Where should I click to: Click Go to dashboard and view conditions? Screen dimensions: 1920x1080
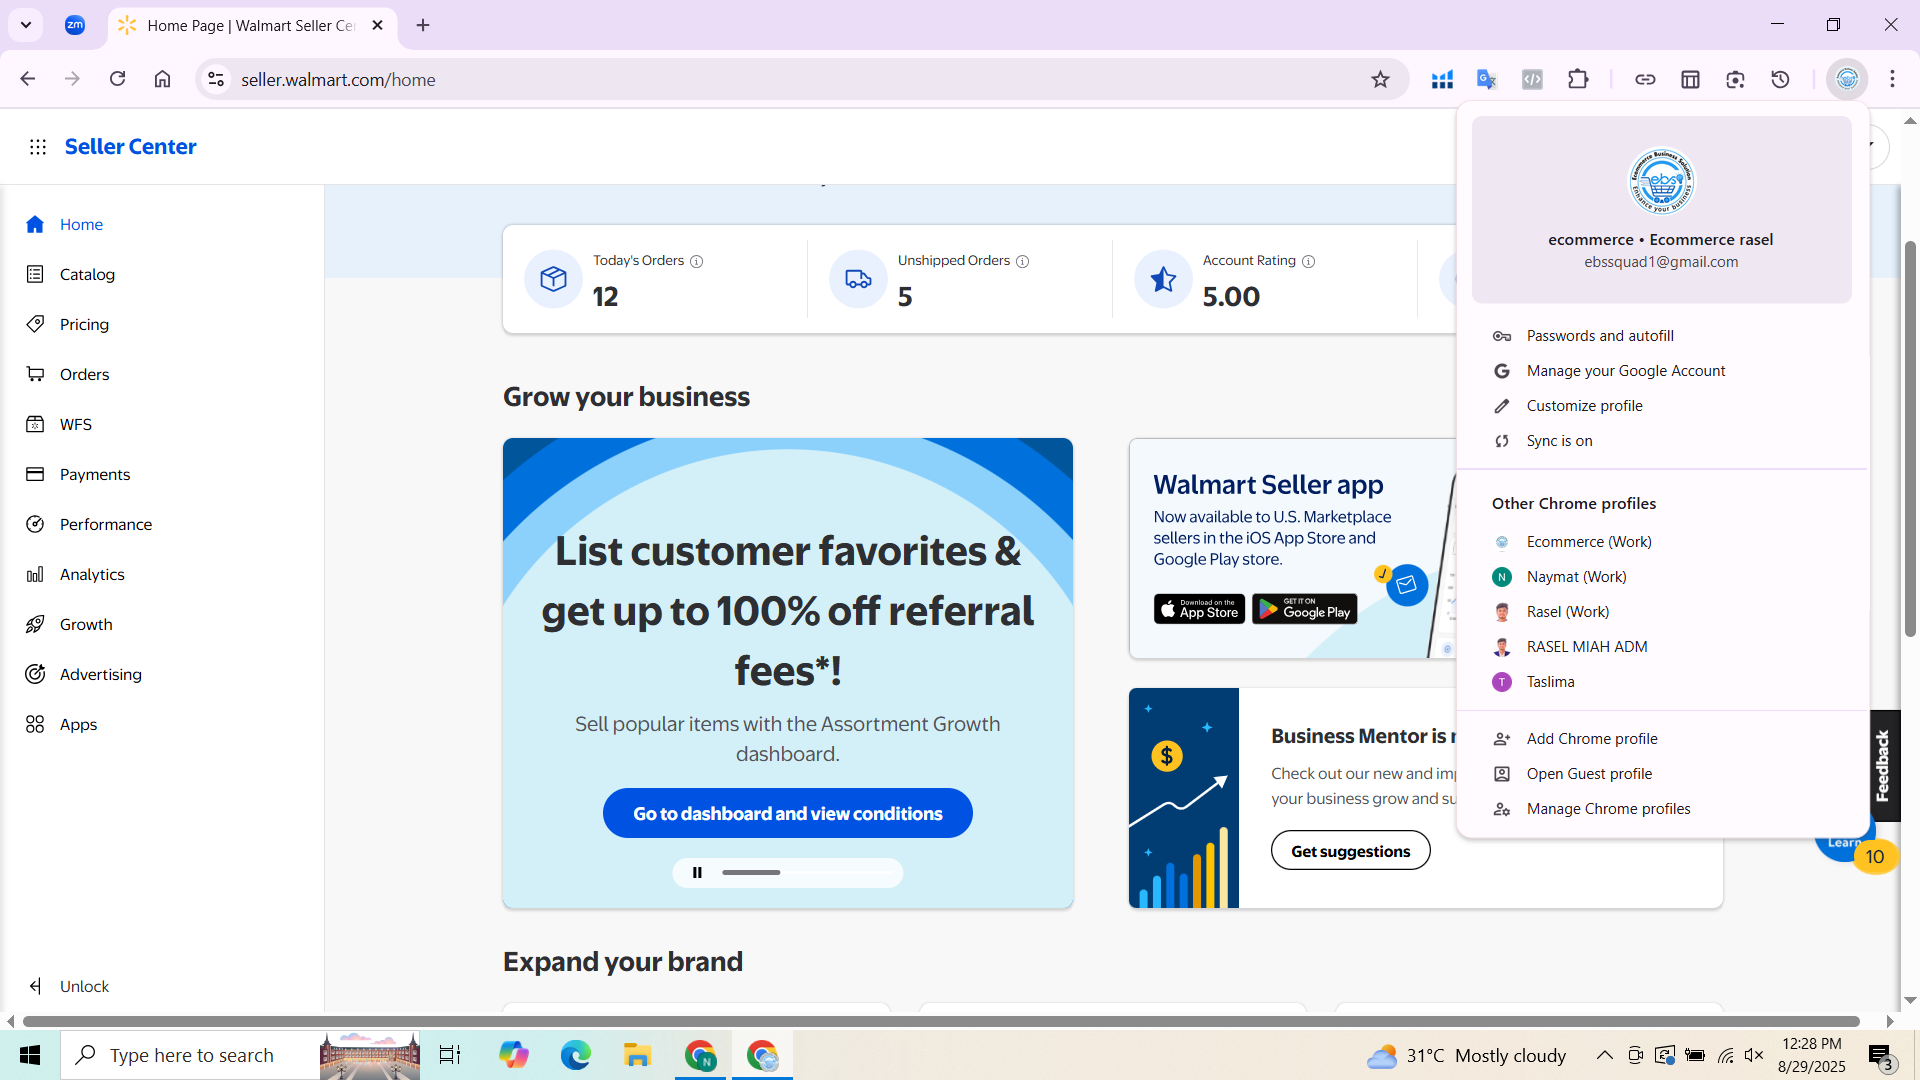click(787, 813)
